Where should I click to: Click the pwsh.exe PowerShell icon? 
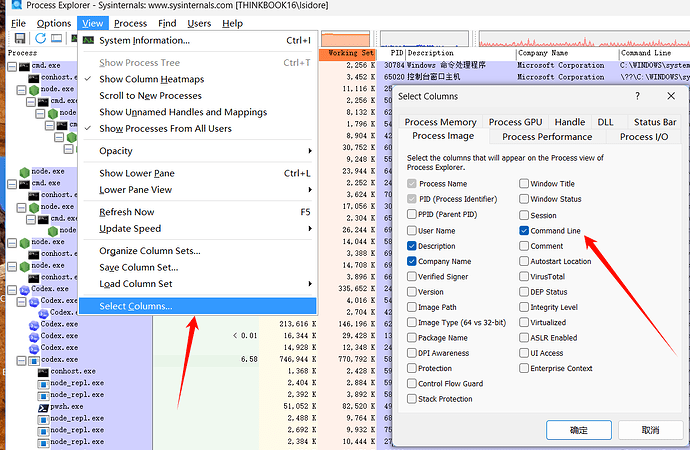point(43,407)
